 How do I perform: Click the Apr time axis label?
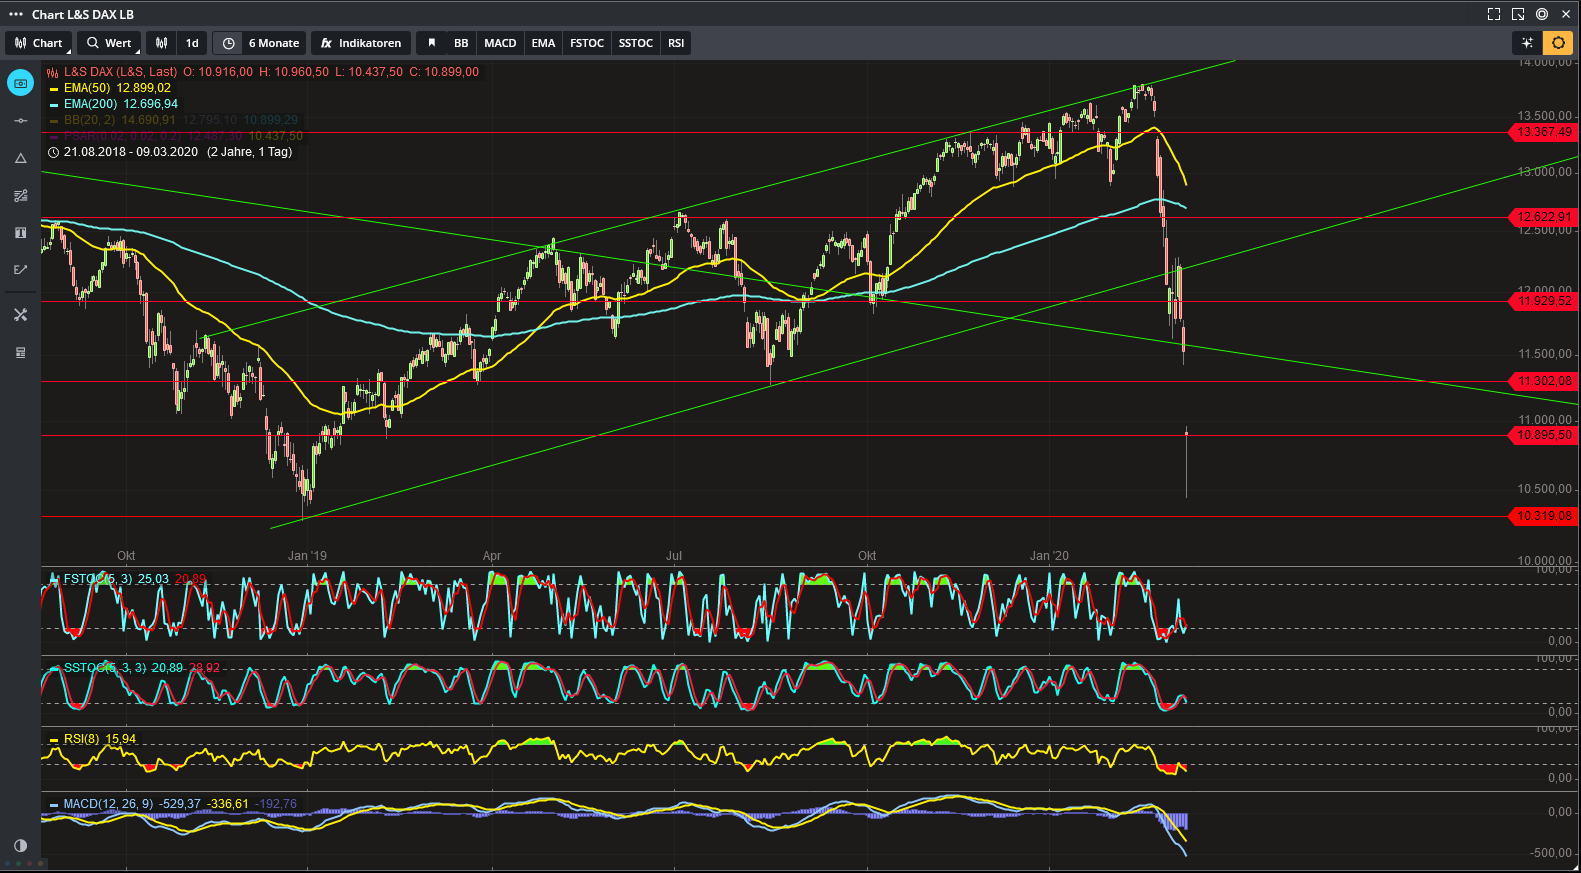pyautogui.click(x=492, y=556)
